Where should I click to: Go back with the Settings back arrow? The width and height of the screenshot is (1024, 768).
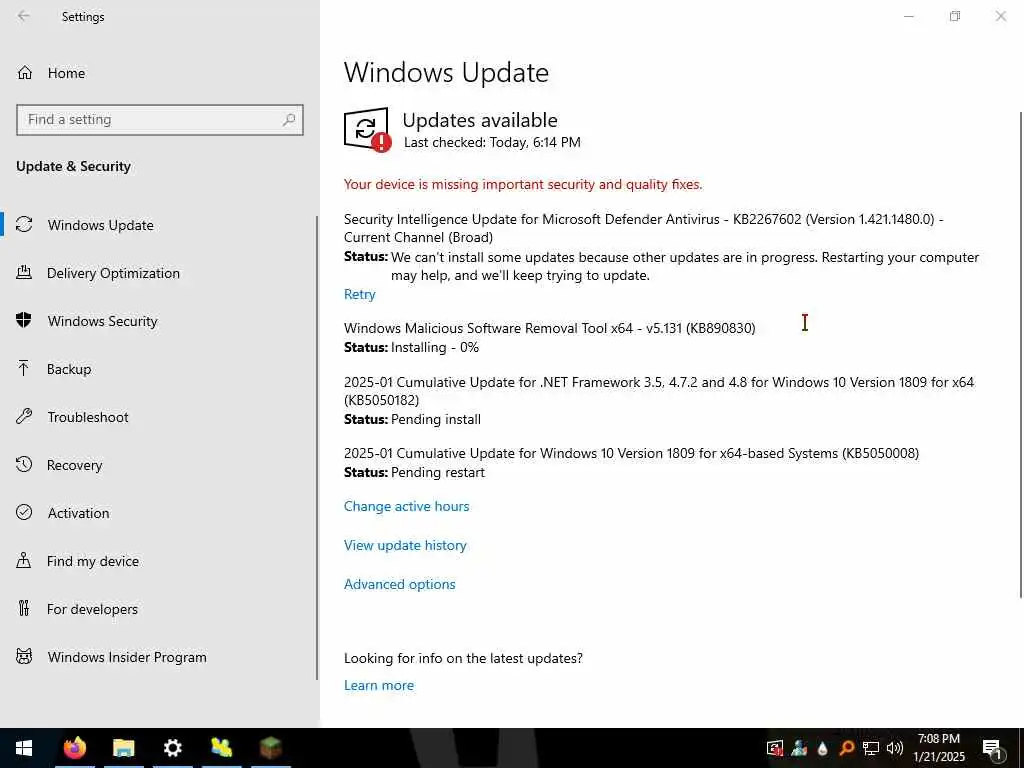(x=24, y=16)
